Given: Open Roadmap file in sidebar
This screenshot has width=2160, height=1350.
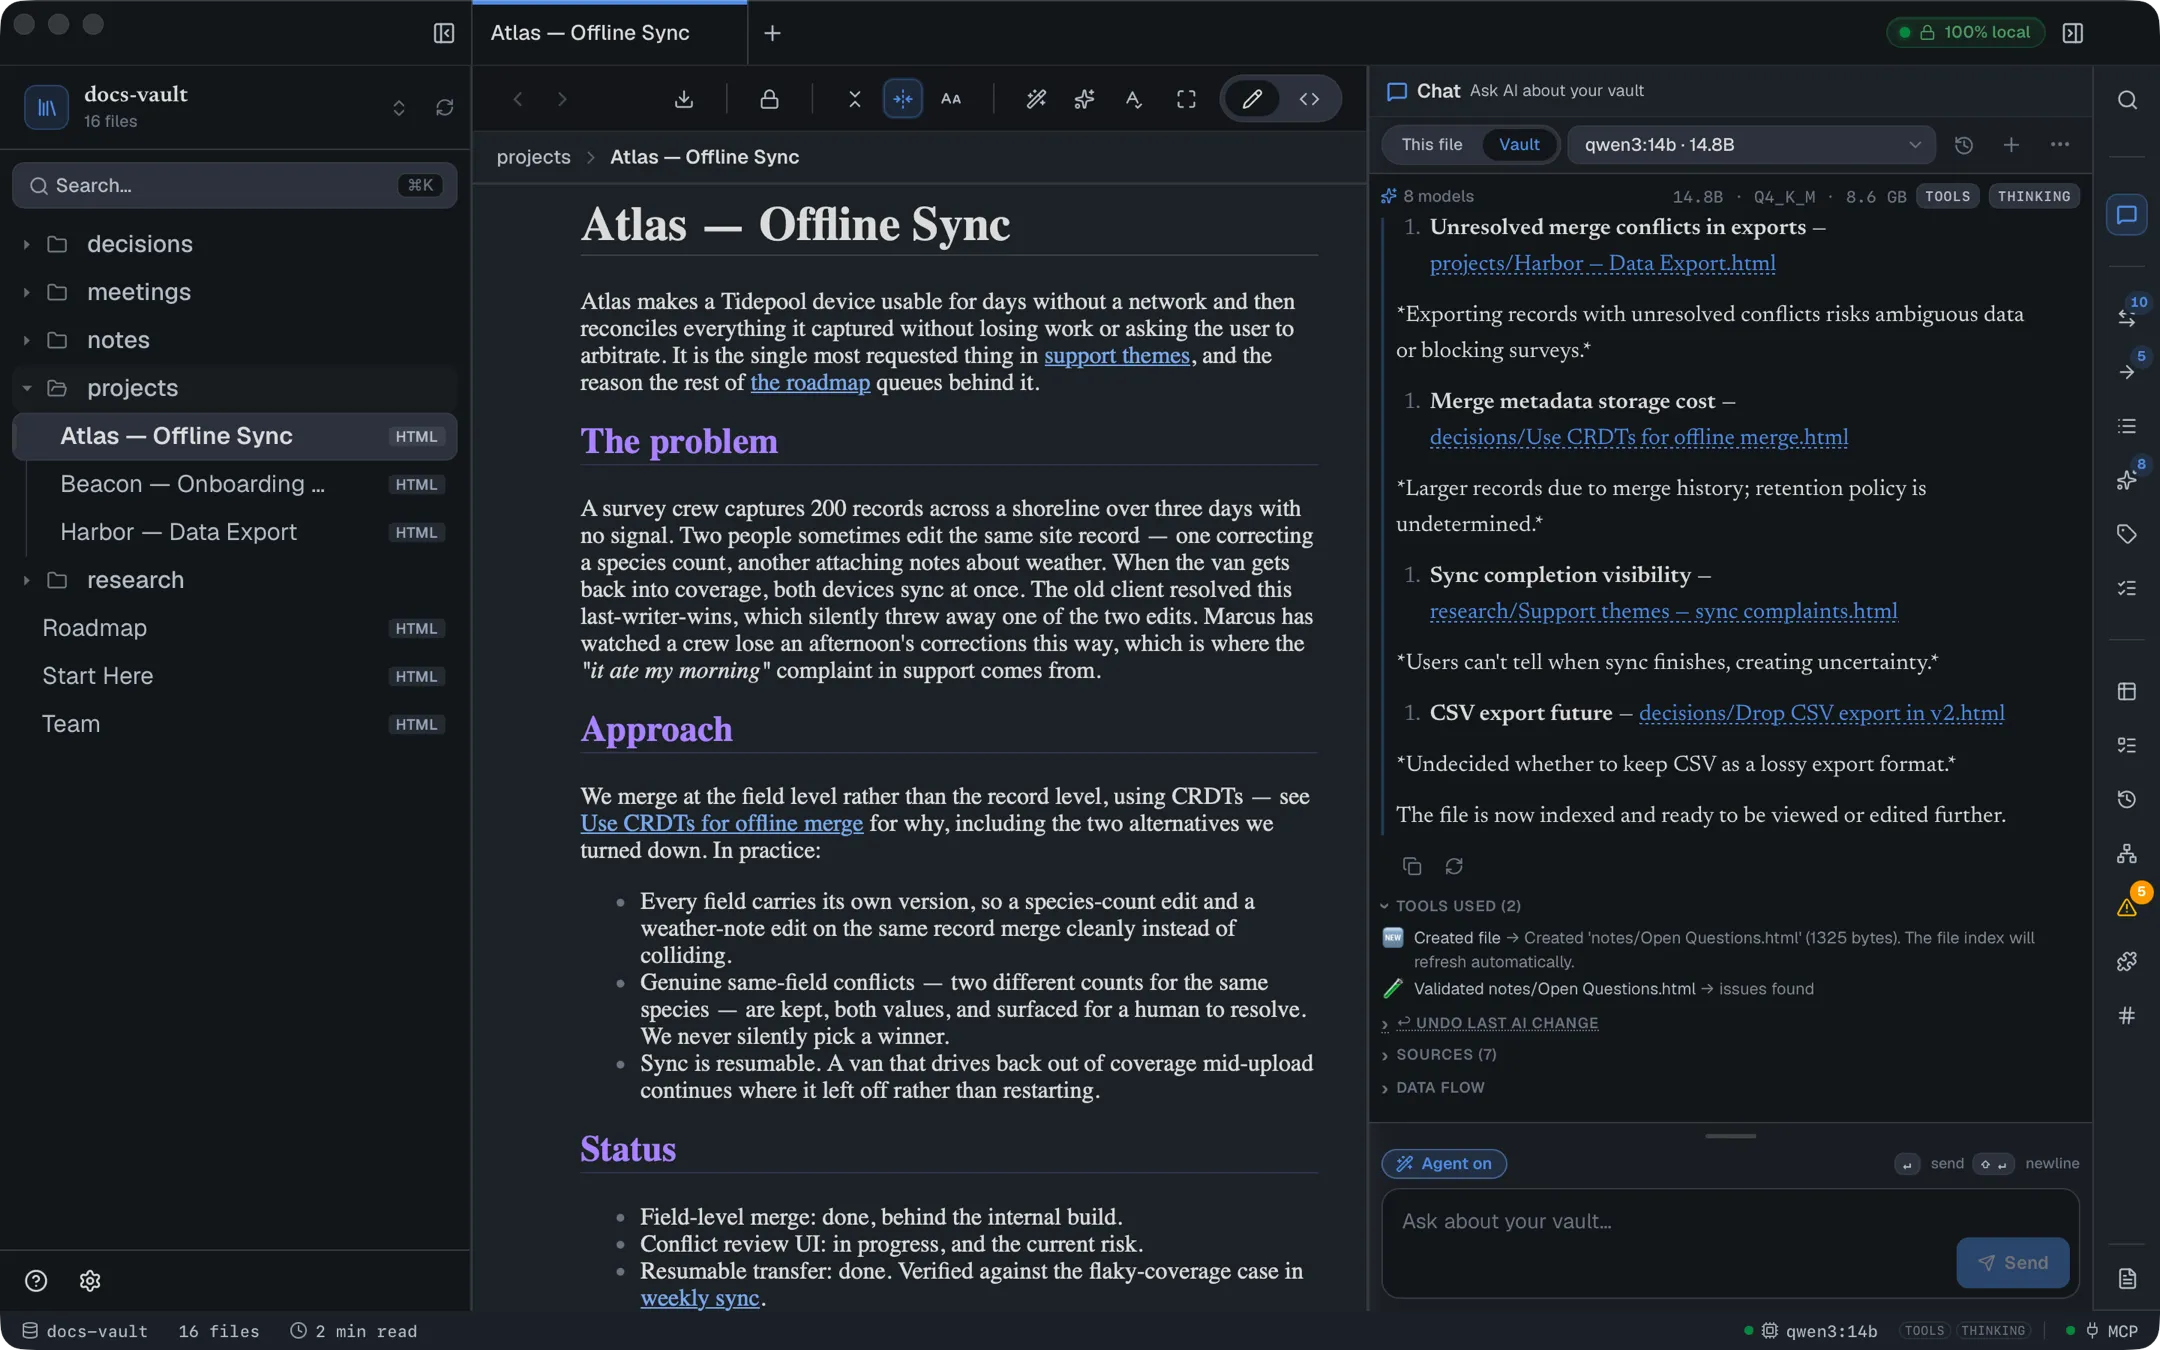Looking at the screenshot, I should (x=235, y=628).
